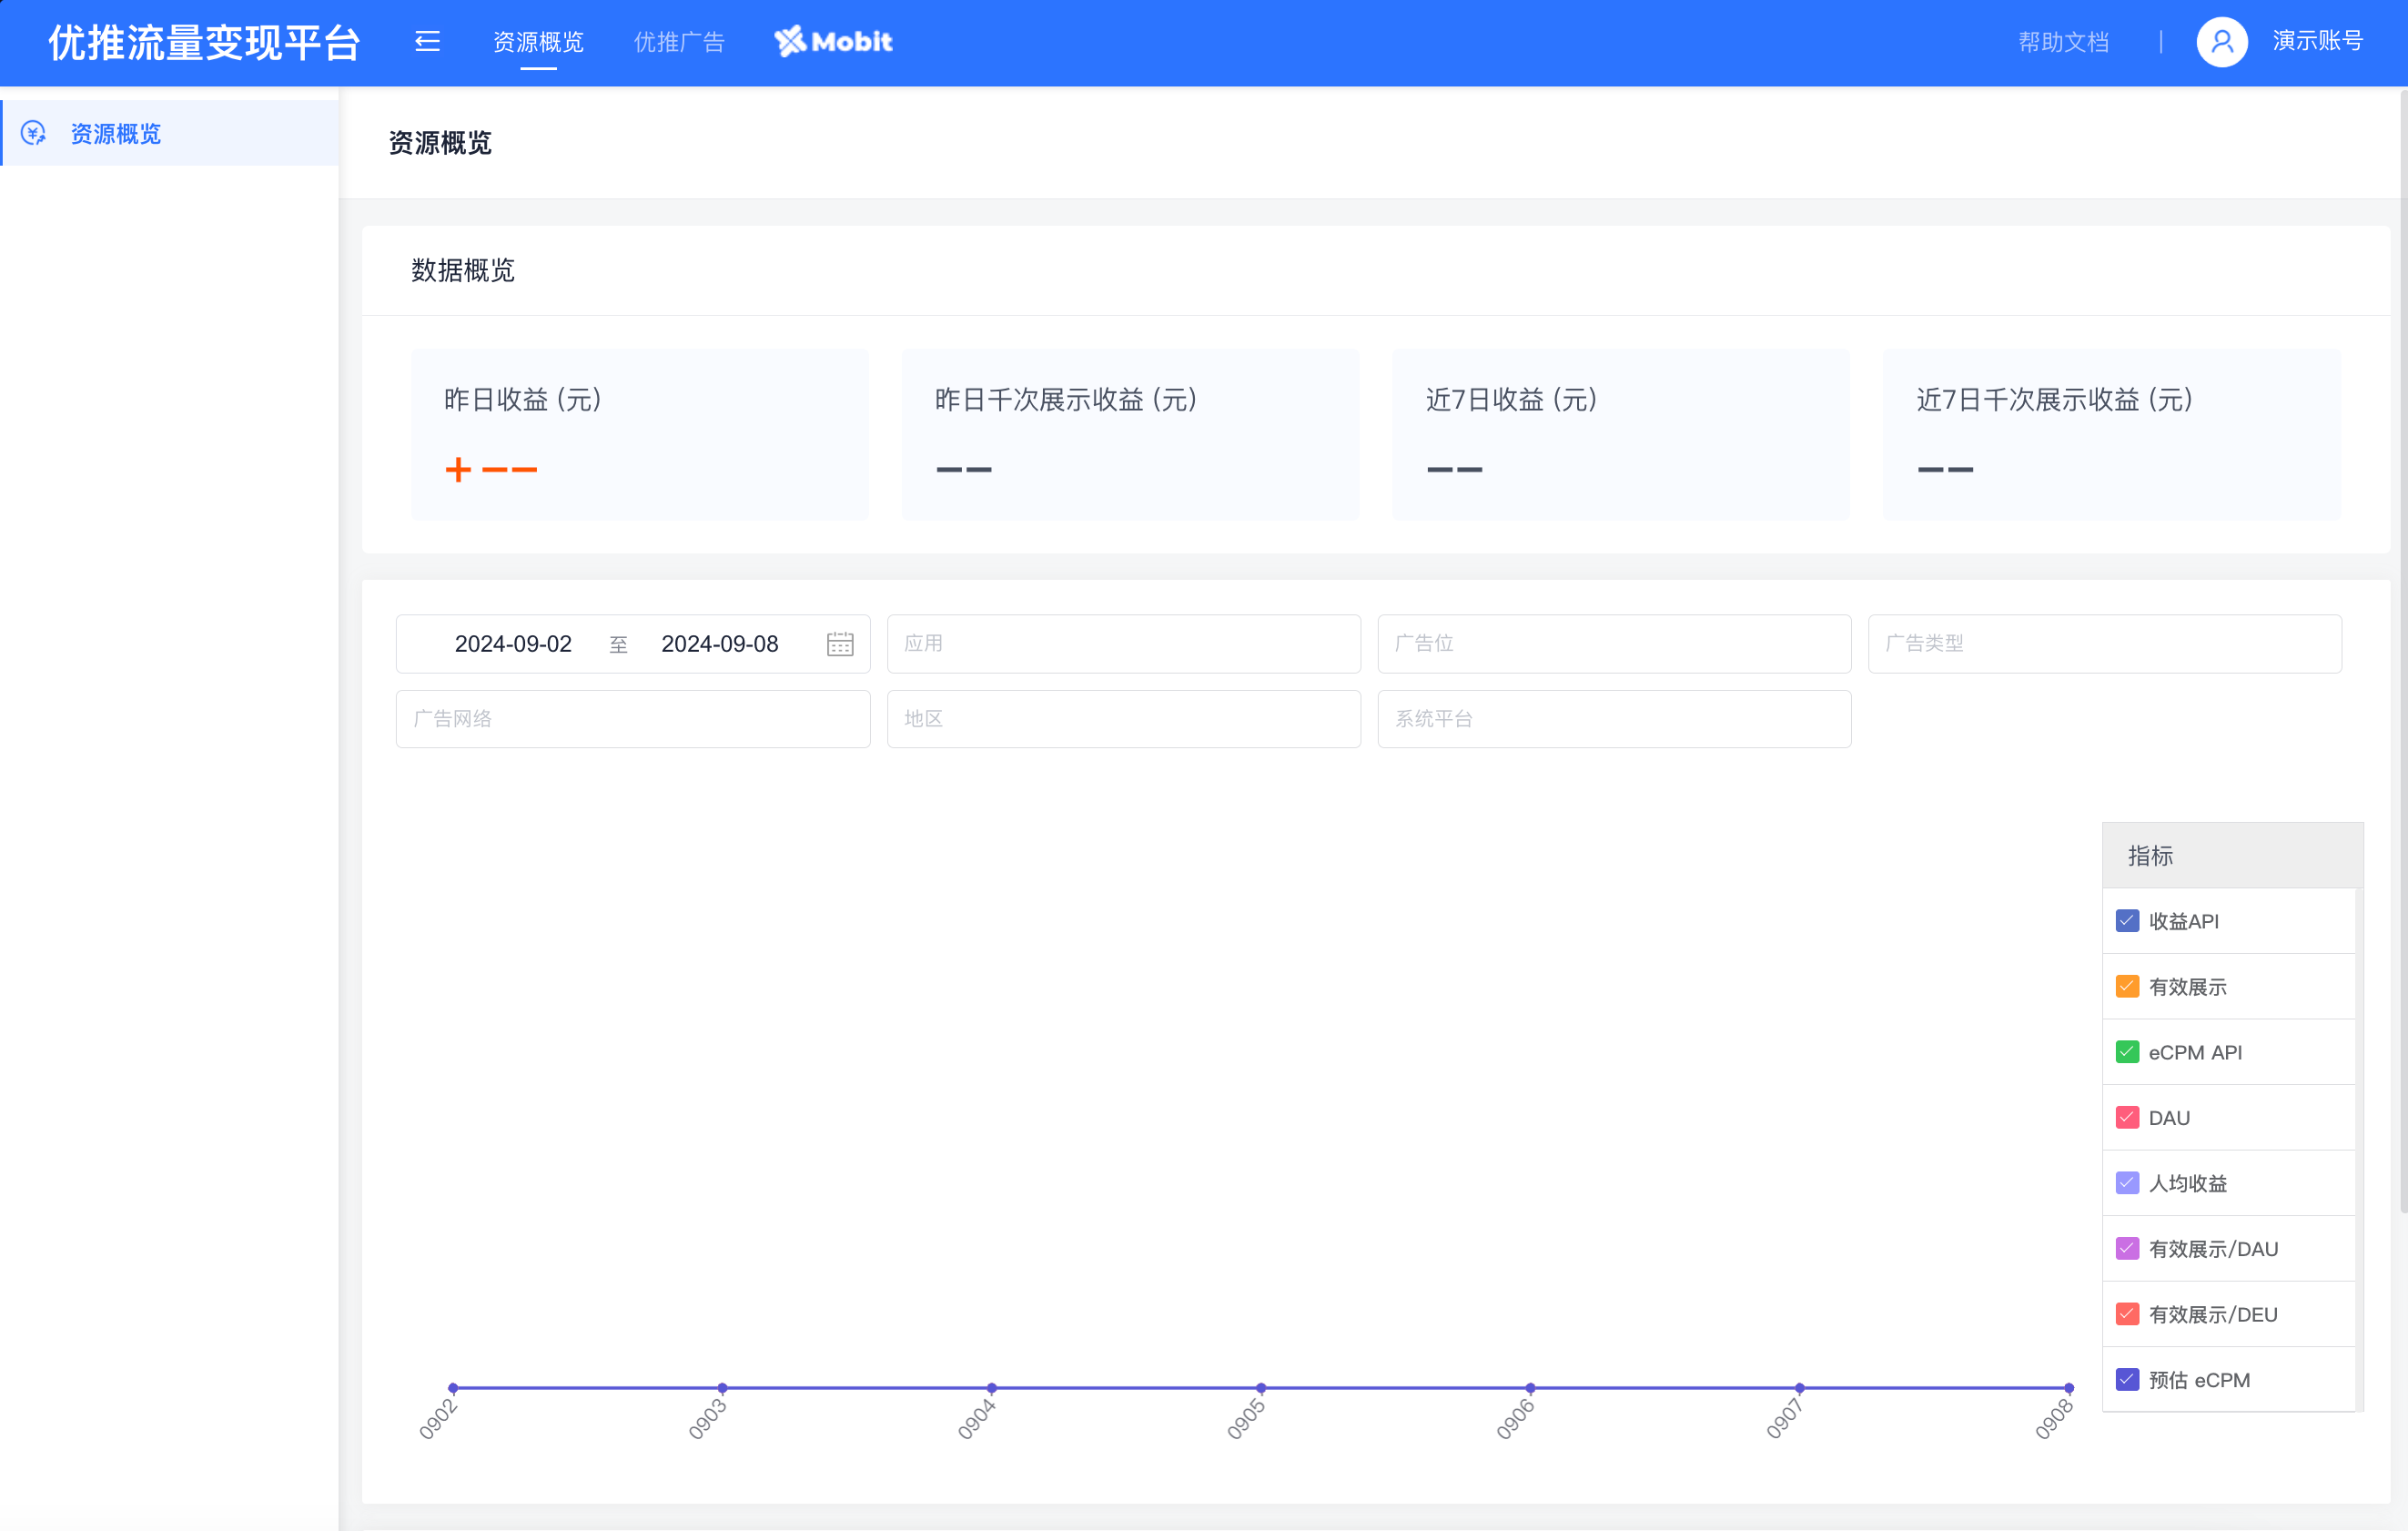Toggle the 有效展示 metric checkbox
The height and width of the screenshot is (1531, 2408).
tap(2127, 986)
